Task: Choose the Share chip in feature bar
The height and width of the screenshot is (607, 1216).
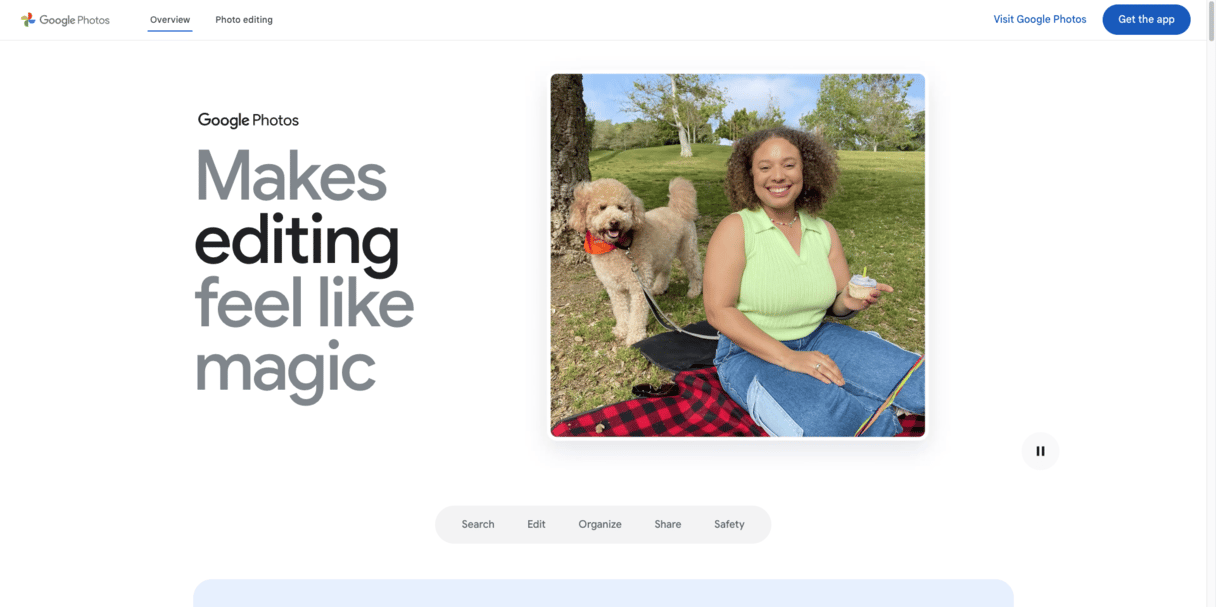Action: coord(668,524)
